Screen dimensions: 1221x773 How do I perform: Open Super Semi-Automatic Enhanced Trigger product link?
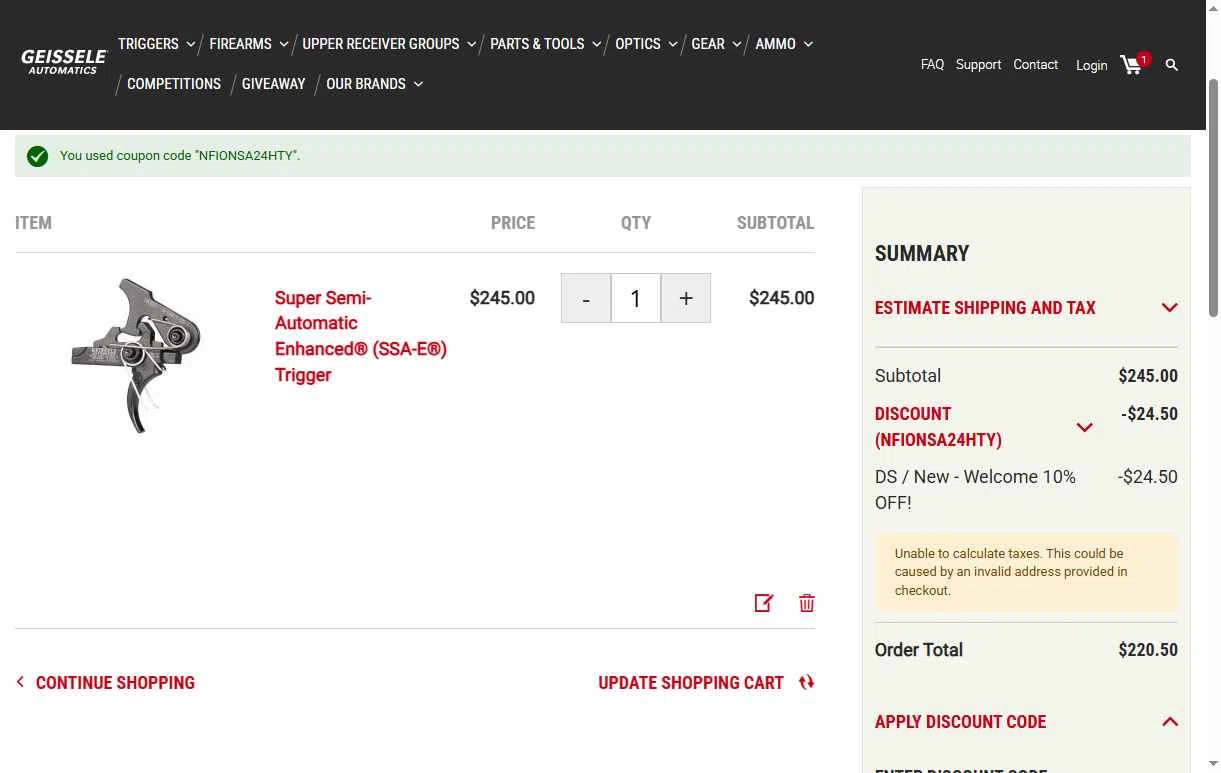coord(360,336)
